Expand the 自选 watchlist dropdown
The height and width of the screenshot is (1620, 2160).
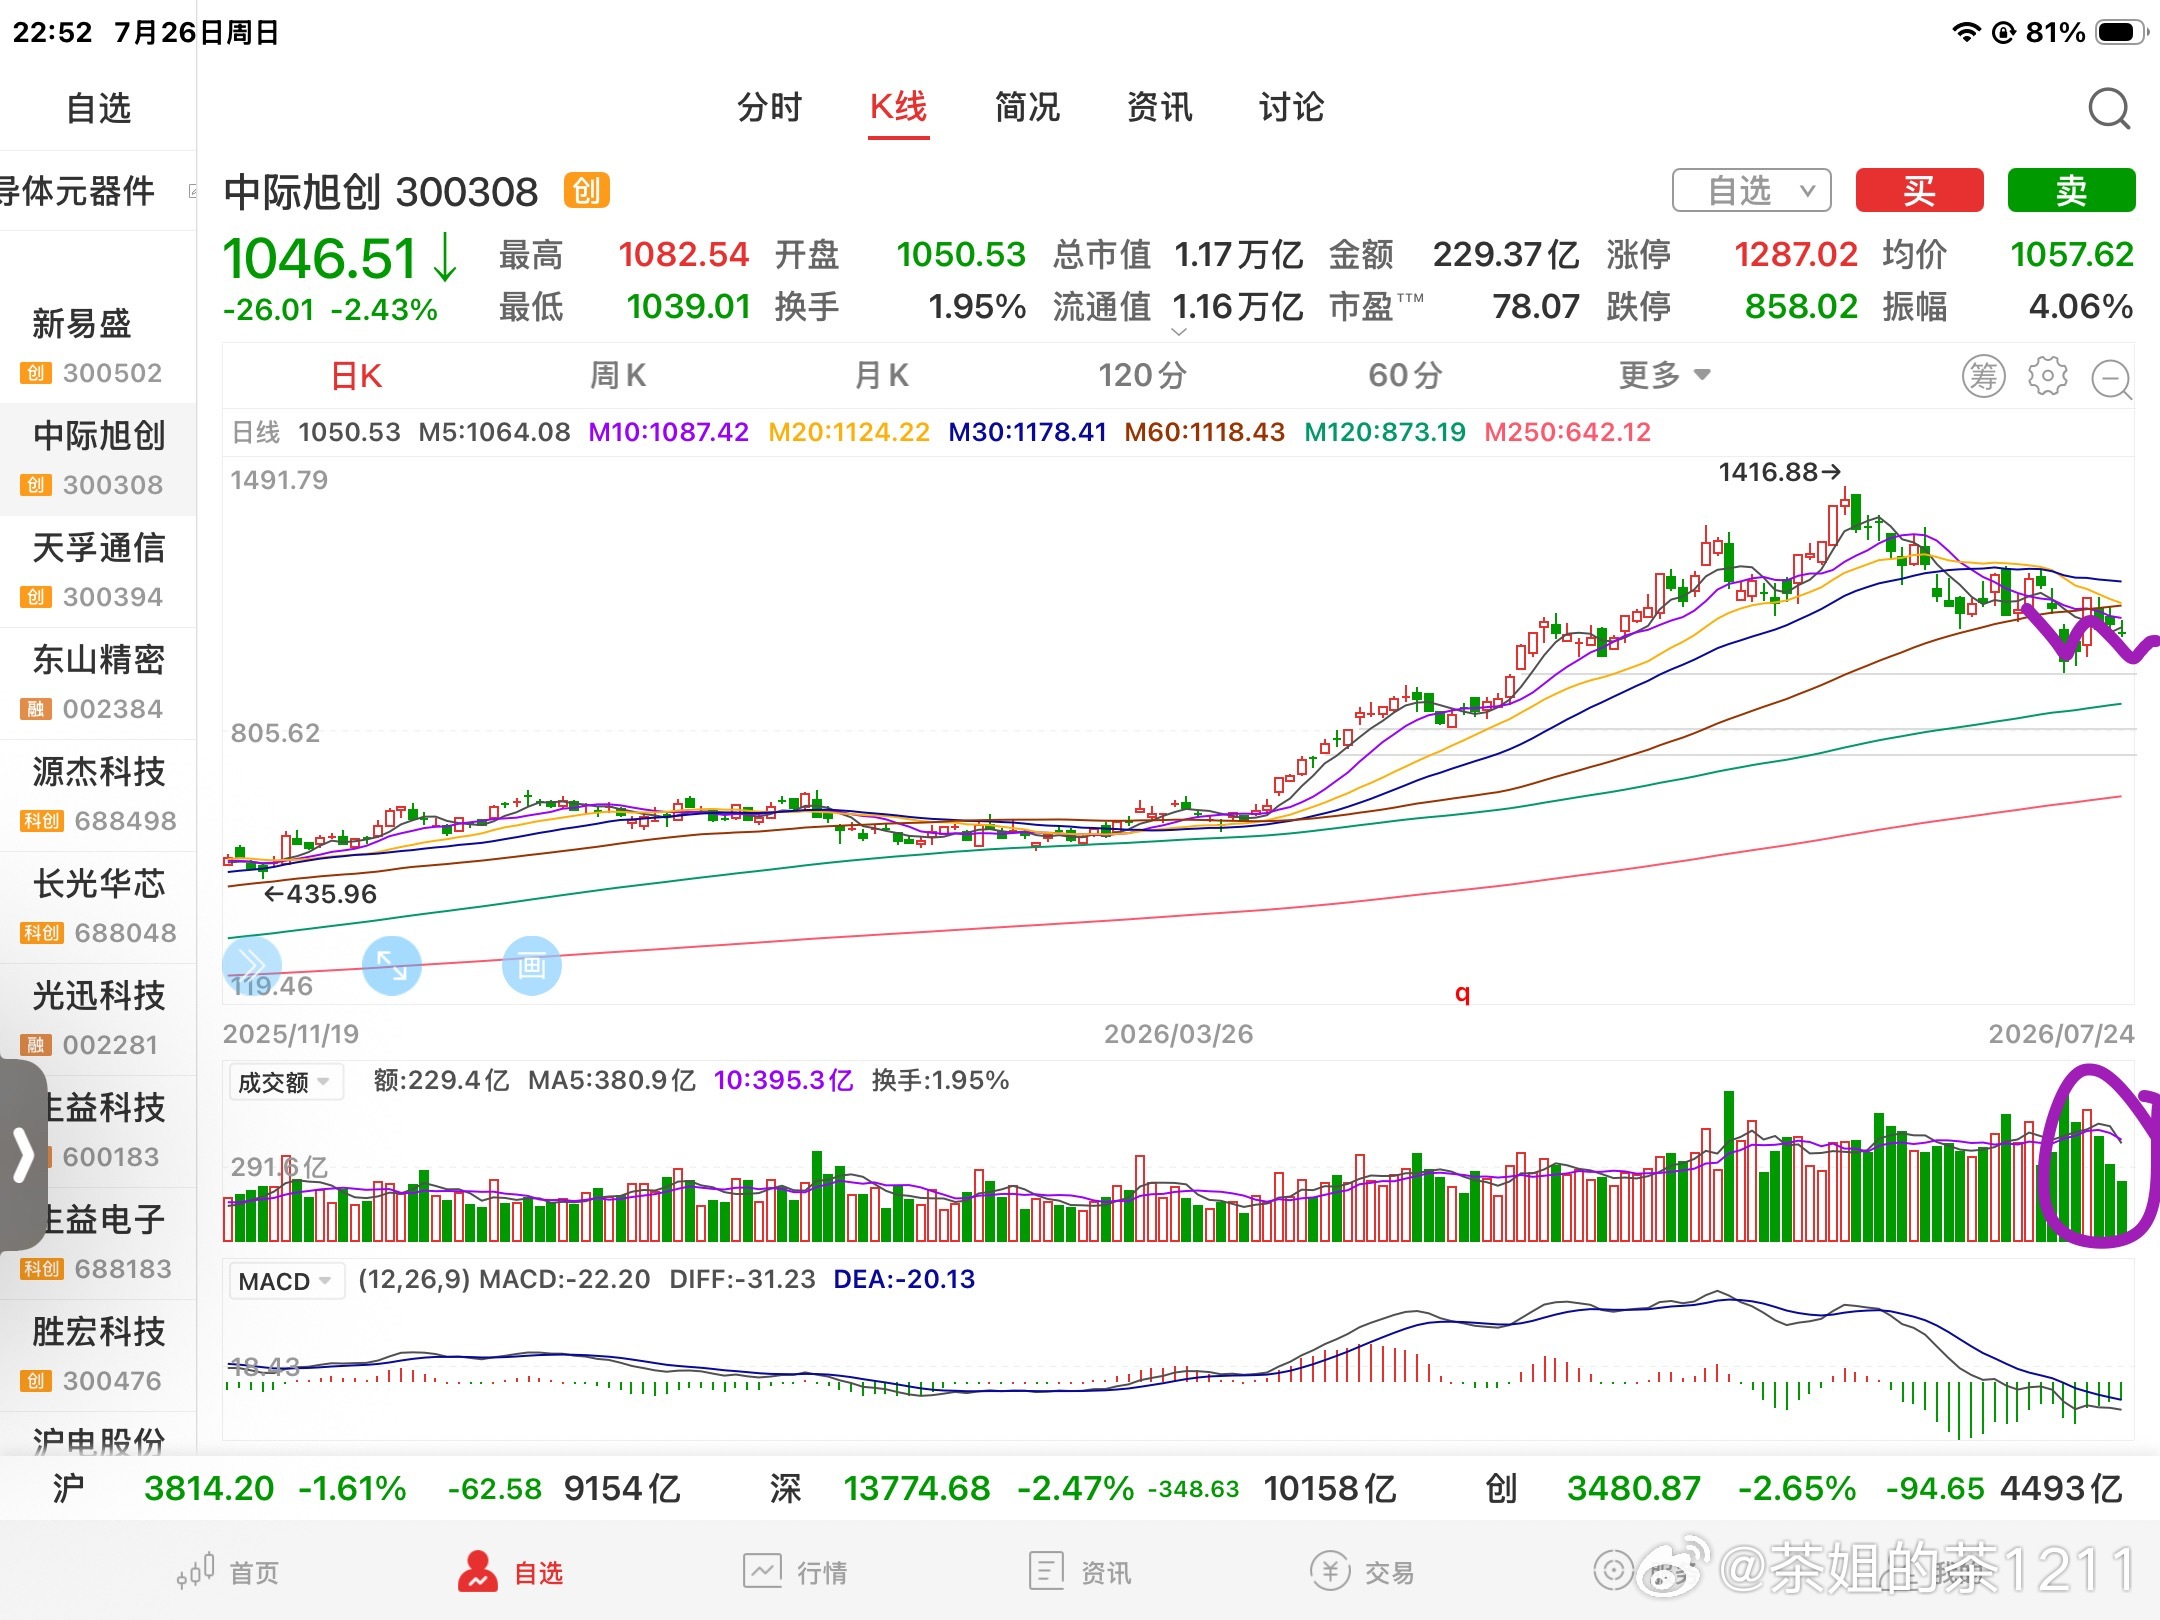click(x=1752, y=190)
